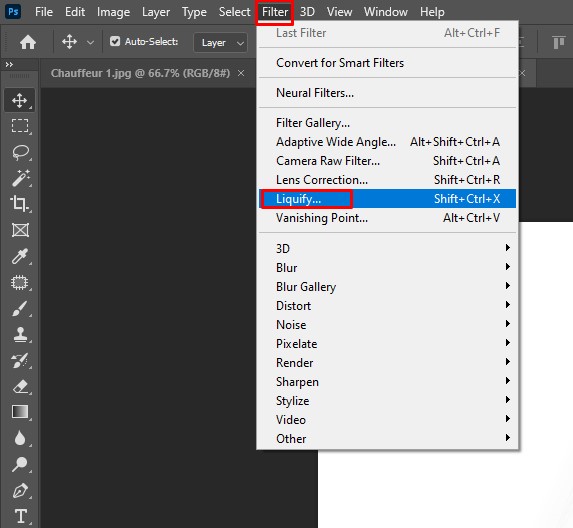Select the Spot Healing patch tool
The width and height of the screenshot is (573, 528).
coord(20,282)
